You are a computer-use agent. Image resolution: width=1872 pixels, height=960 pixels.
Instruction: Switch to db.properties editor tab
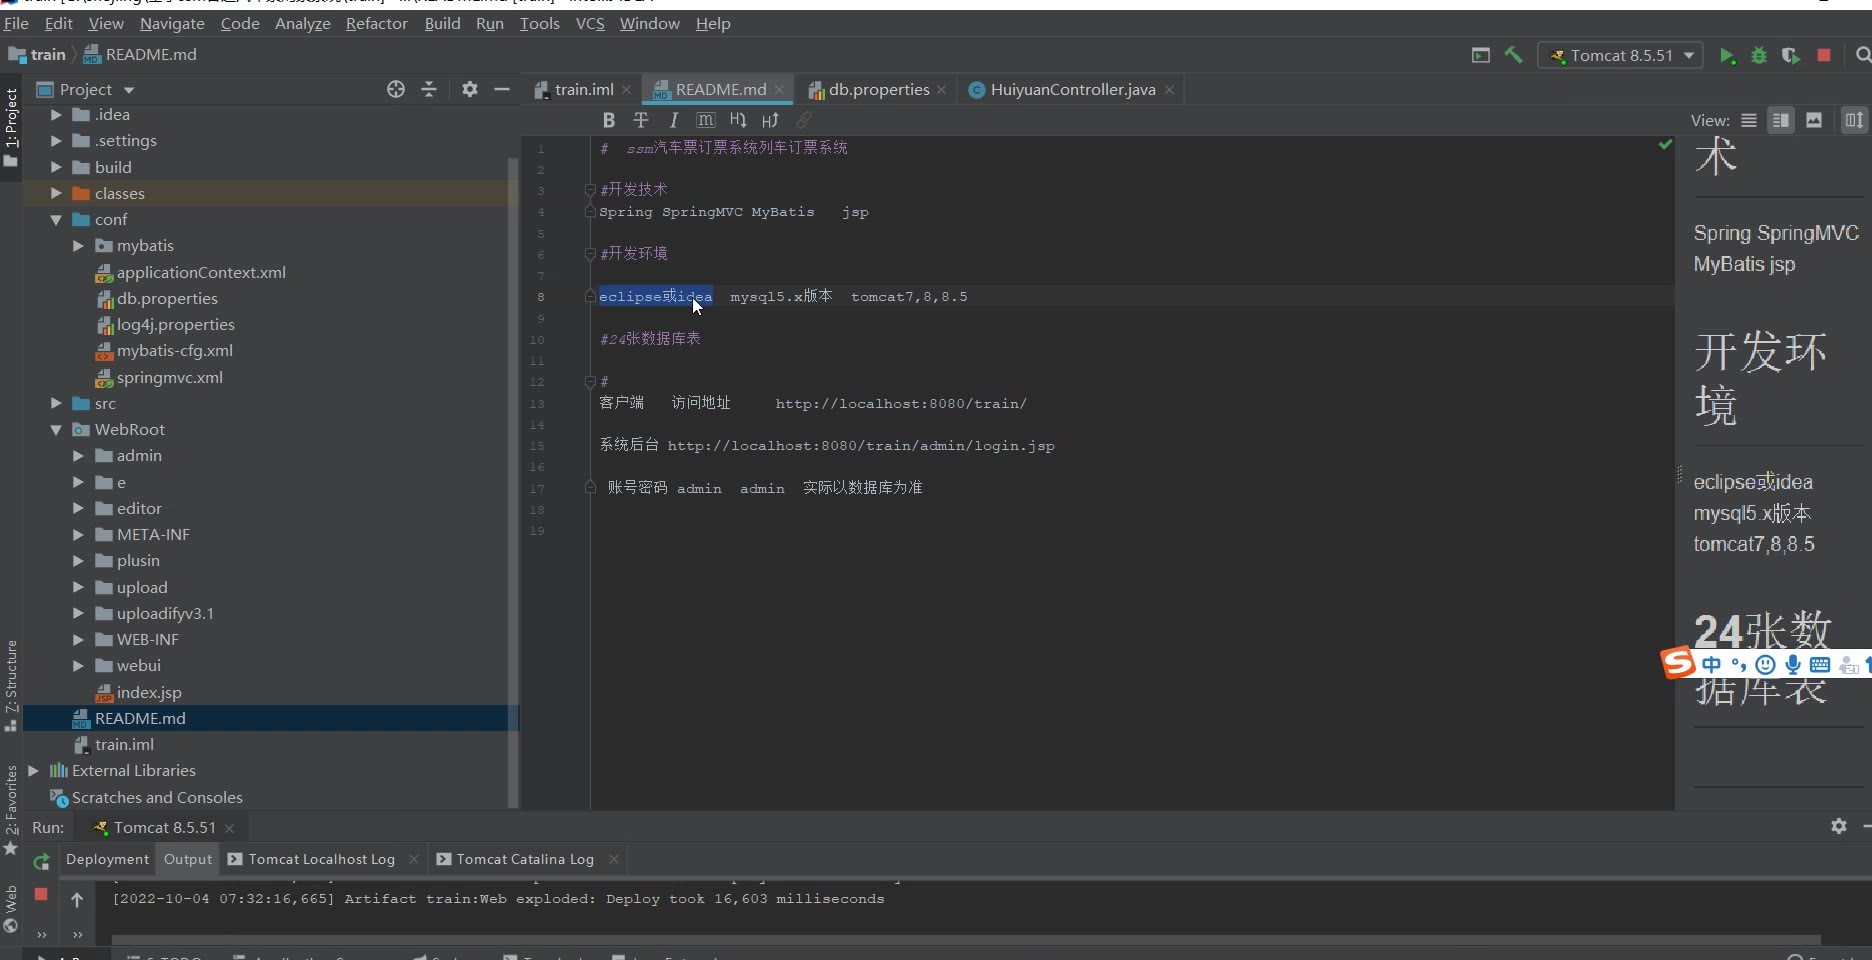tap(878, 89)
